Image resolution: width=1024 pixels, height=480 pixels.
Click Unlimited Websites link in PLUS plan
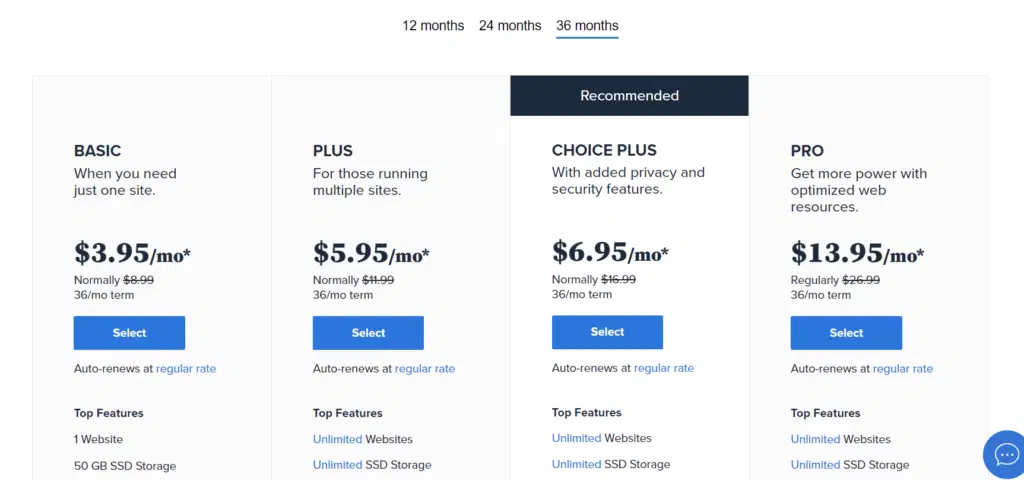pos(337,439)
